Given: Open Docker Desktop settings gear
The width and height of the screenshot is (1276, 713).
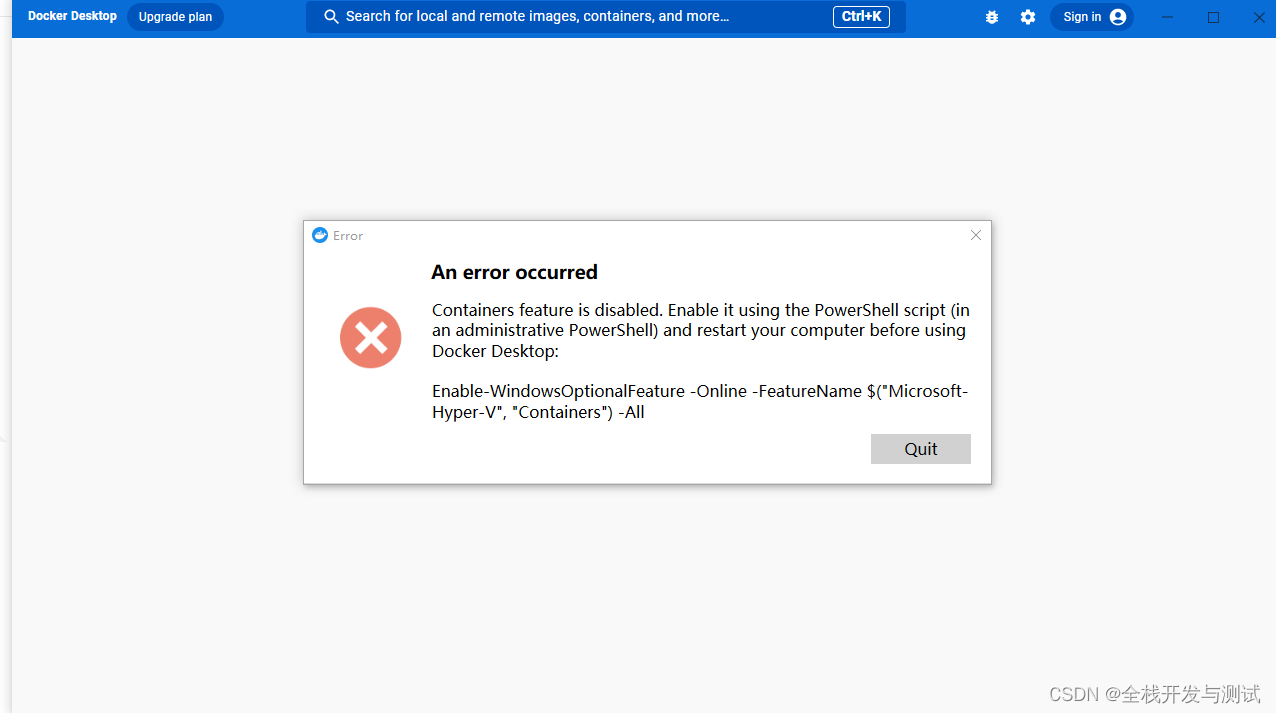Looking at the screenshot, I should click(x=1028, y=17).
